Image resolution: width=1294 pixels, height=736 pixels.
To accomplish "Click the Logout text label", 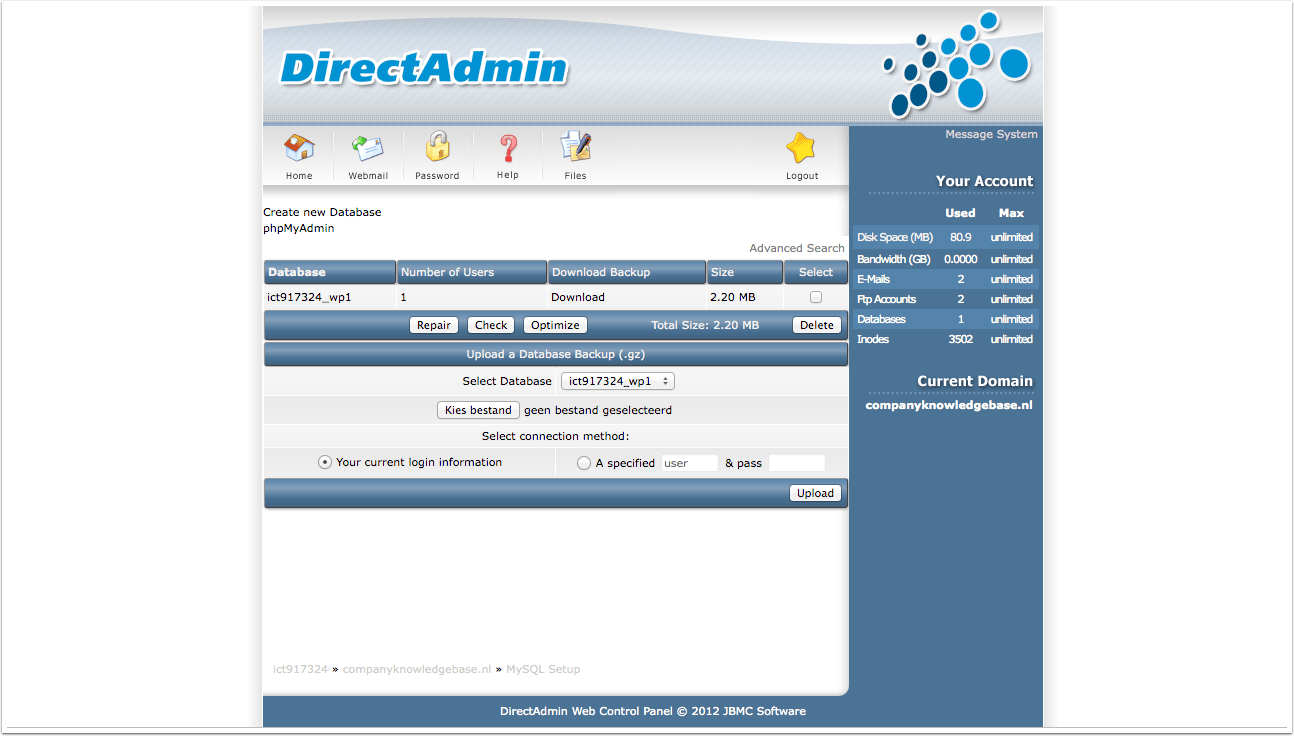I will click(802, 176).
